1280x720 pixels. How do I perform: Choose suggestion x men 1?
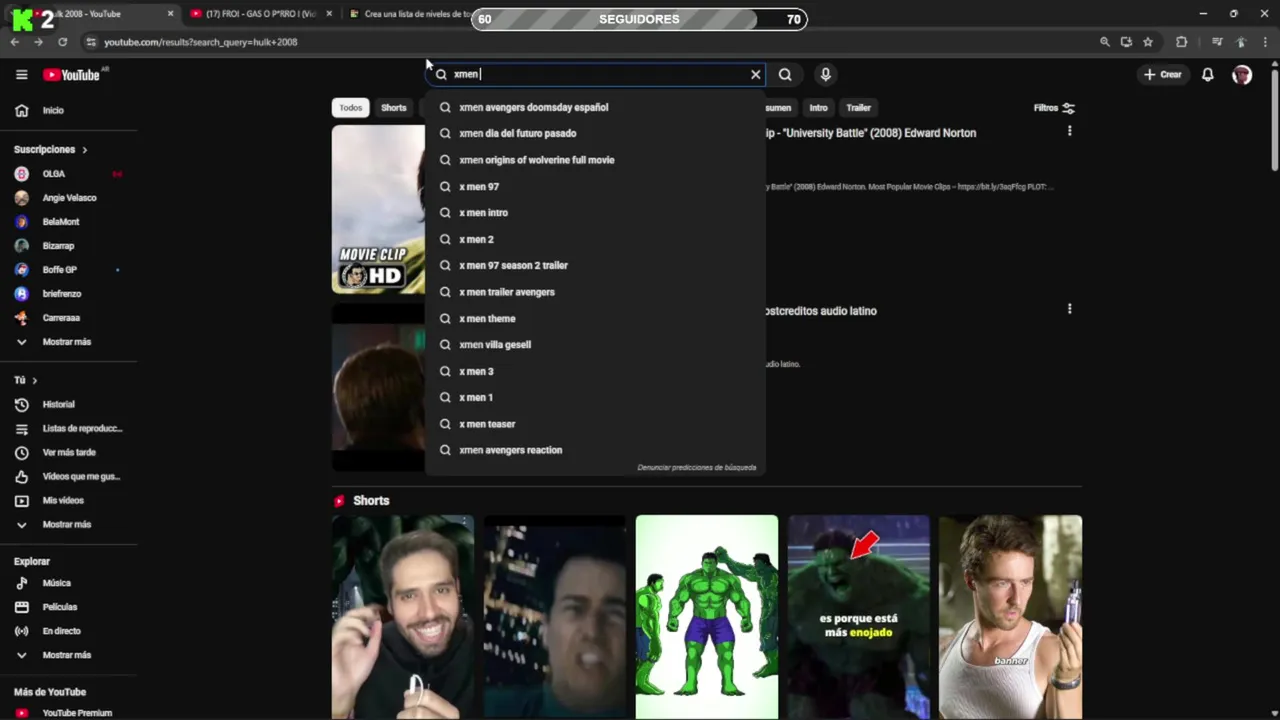pyautogui.click(x=595, y=398)
